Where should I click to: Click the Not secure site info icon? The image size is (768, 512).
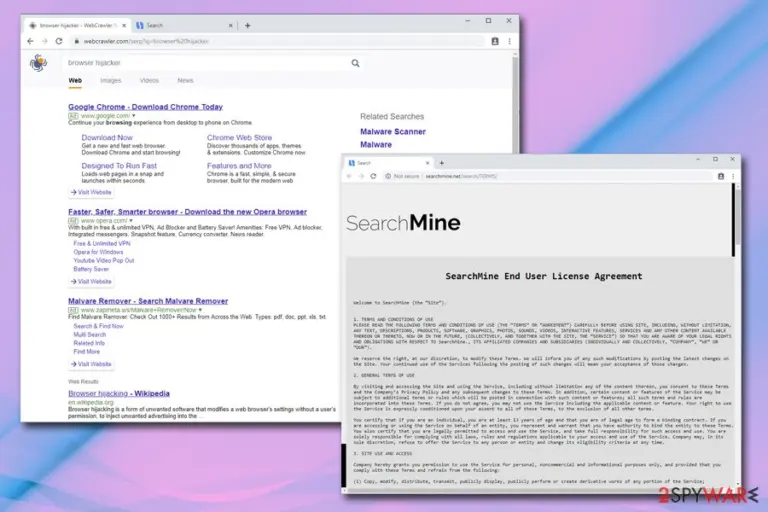(x=388, y=176)
